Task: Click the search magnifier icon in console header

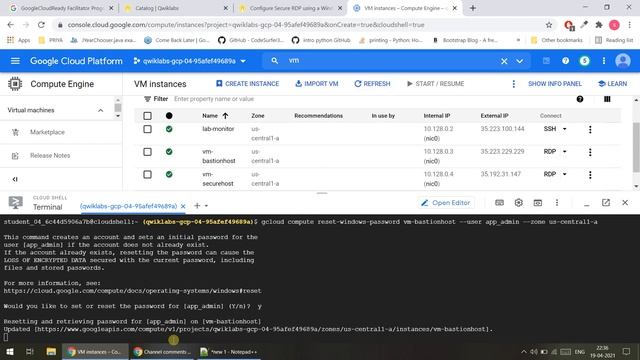Action: (275, 60)
